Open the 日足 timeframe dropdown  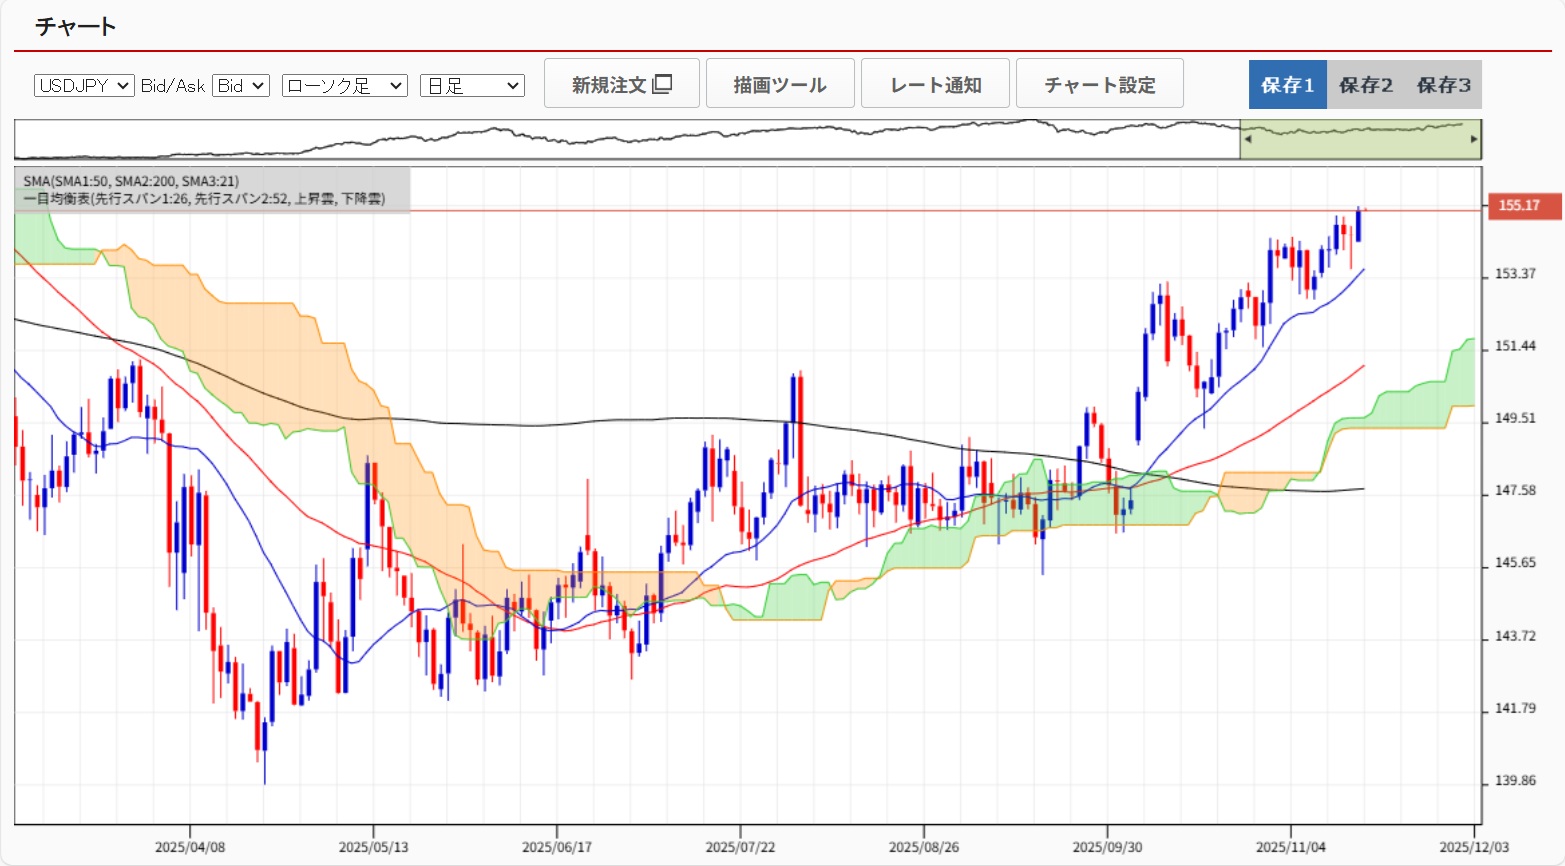click(472, 86)
